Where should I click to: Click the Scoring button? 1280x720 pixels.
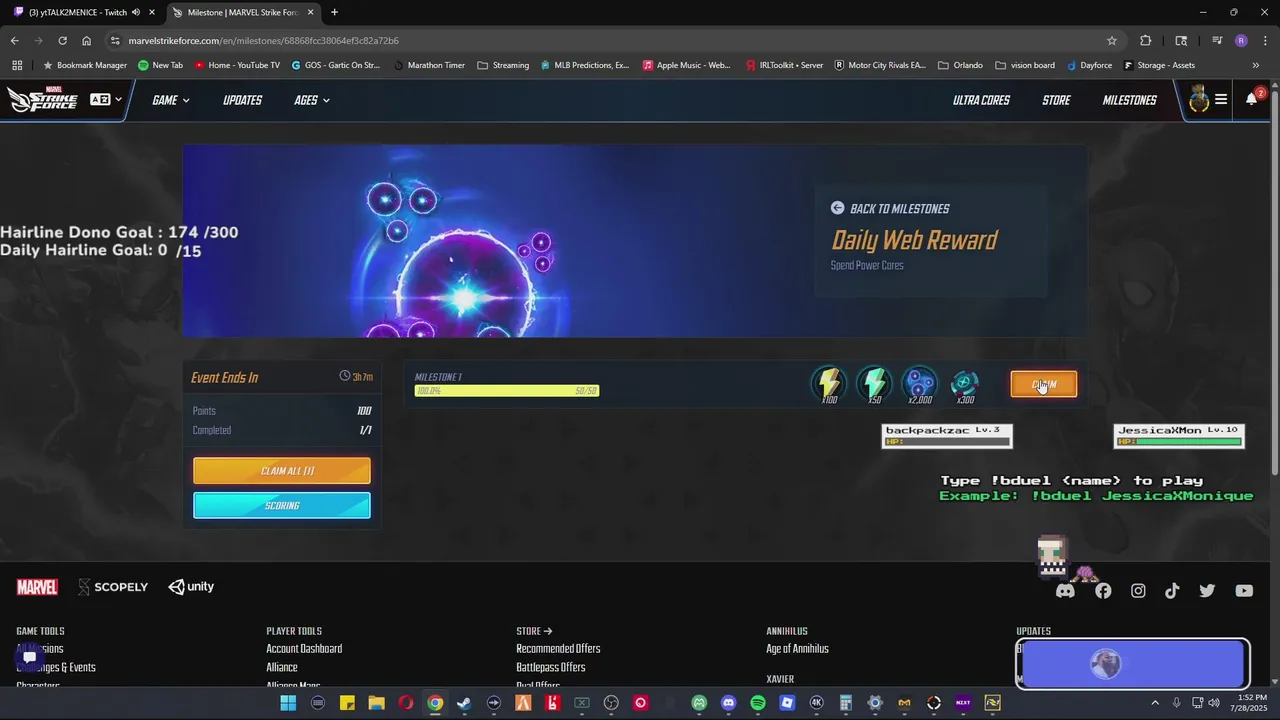(282, 505)
